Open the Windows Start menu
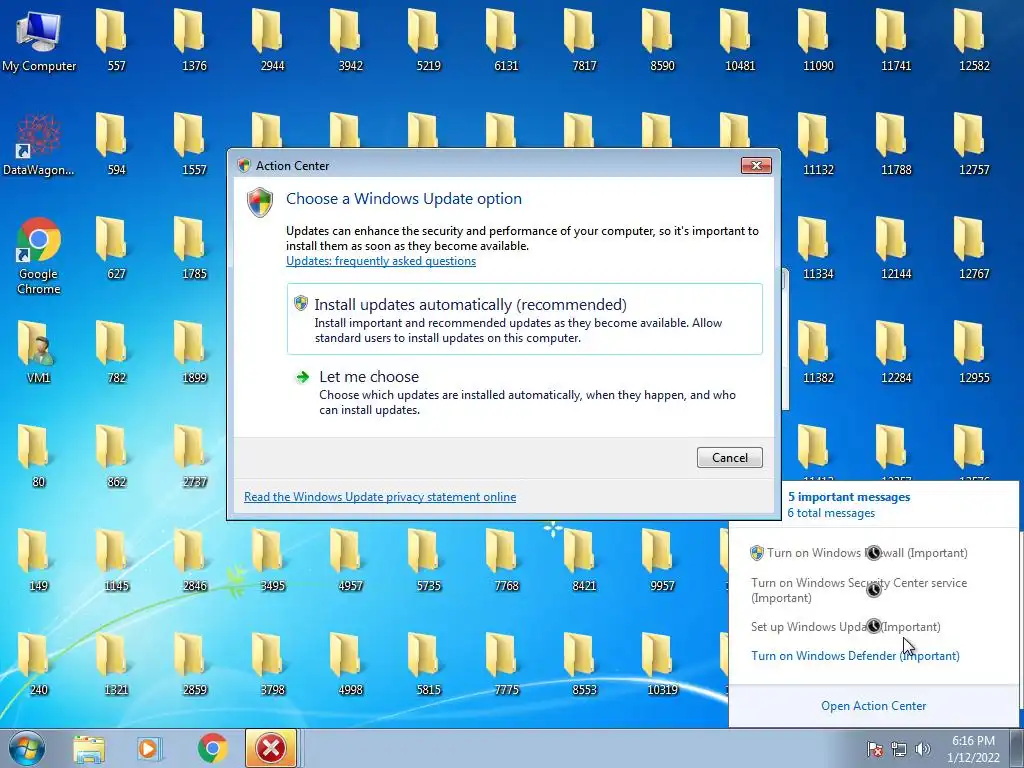Screen dimensions: 1024x768 click(x=27, y=748)
